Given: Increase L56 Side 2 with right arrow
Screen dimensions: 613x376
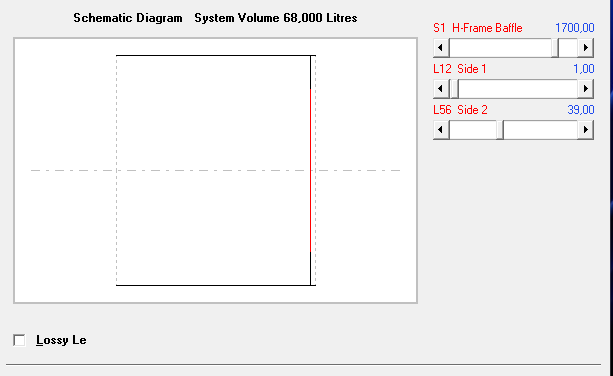Looking at the screenshot, I should coord(585,129).
